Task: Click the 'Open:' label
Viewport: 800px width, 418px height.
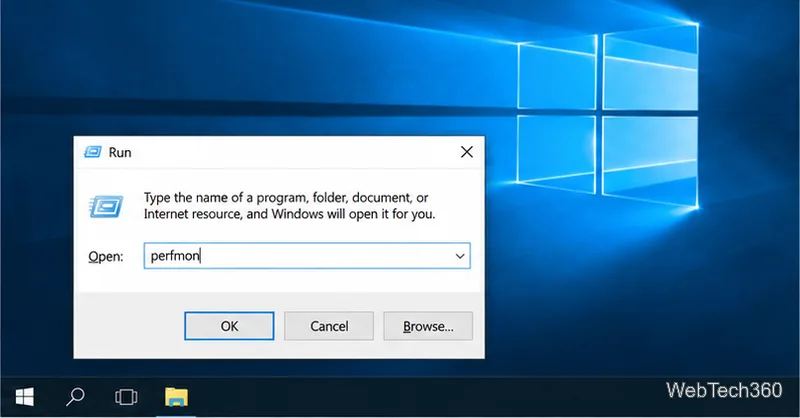Action: point(106,256)
